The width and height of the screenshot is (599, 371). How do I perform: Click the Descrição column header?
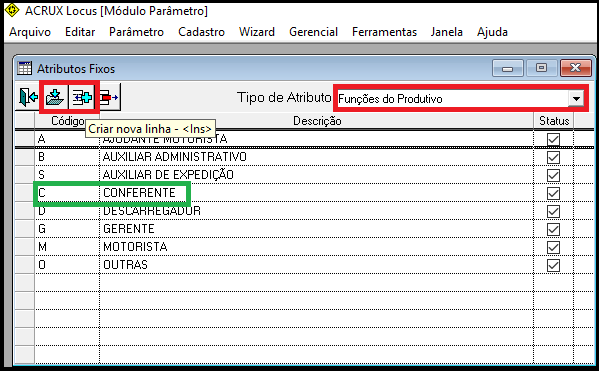click(x=317, y=121)
